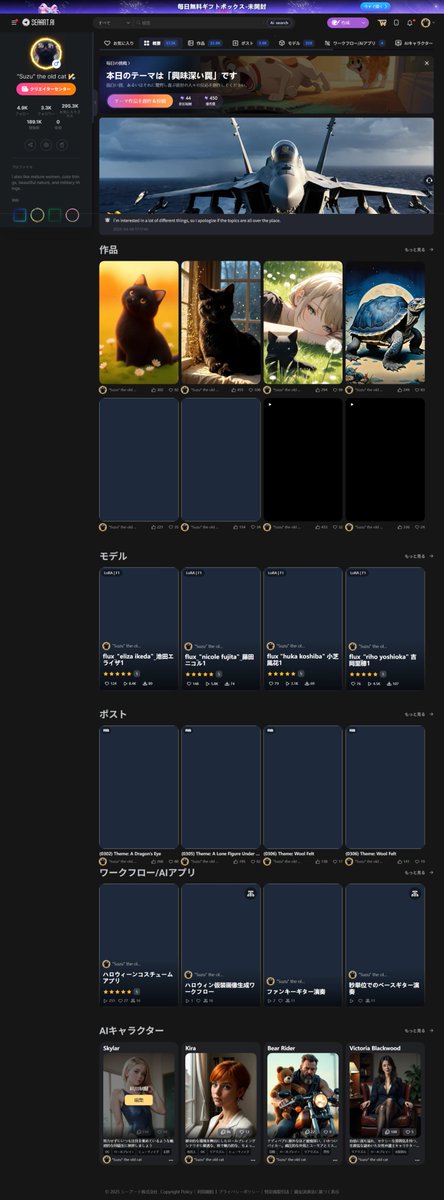The height and width of the screenshot is (1200, 444).
Task: Like the turtle under moon artwork
Action: [x=403, y=390]
